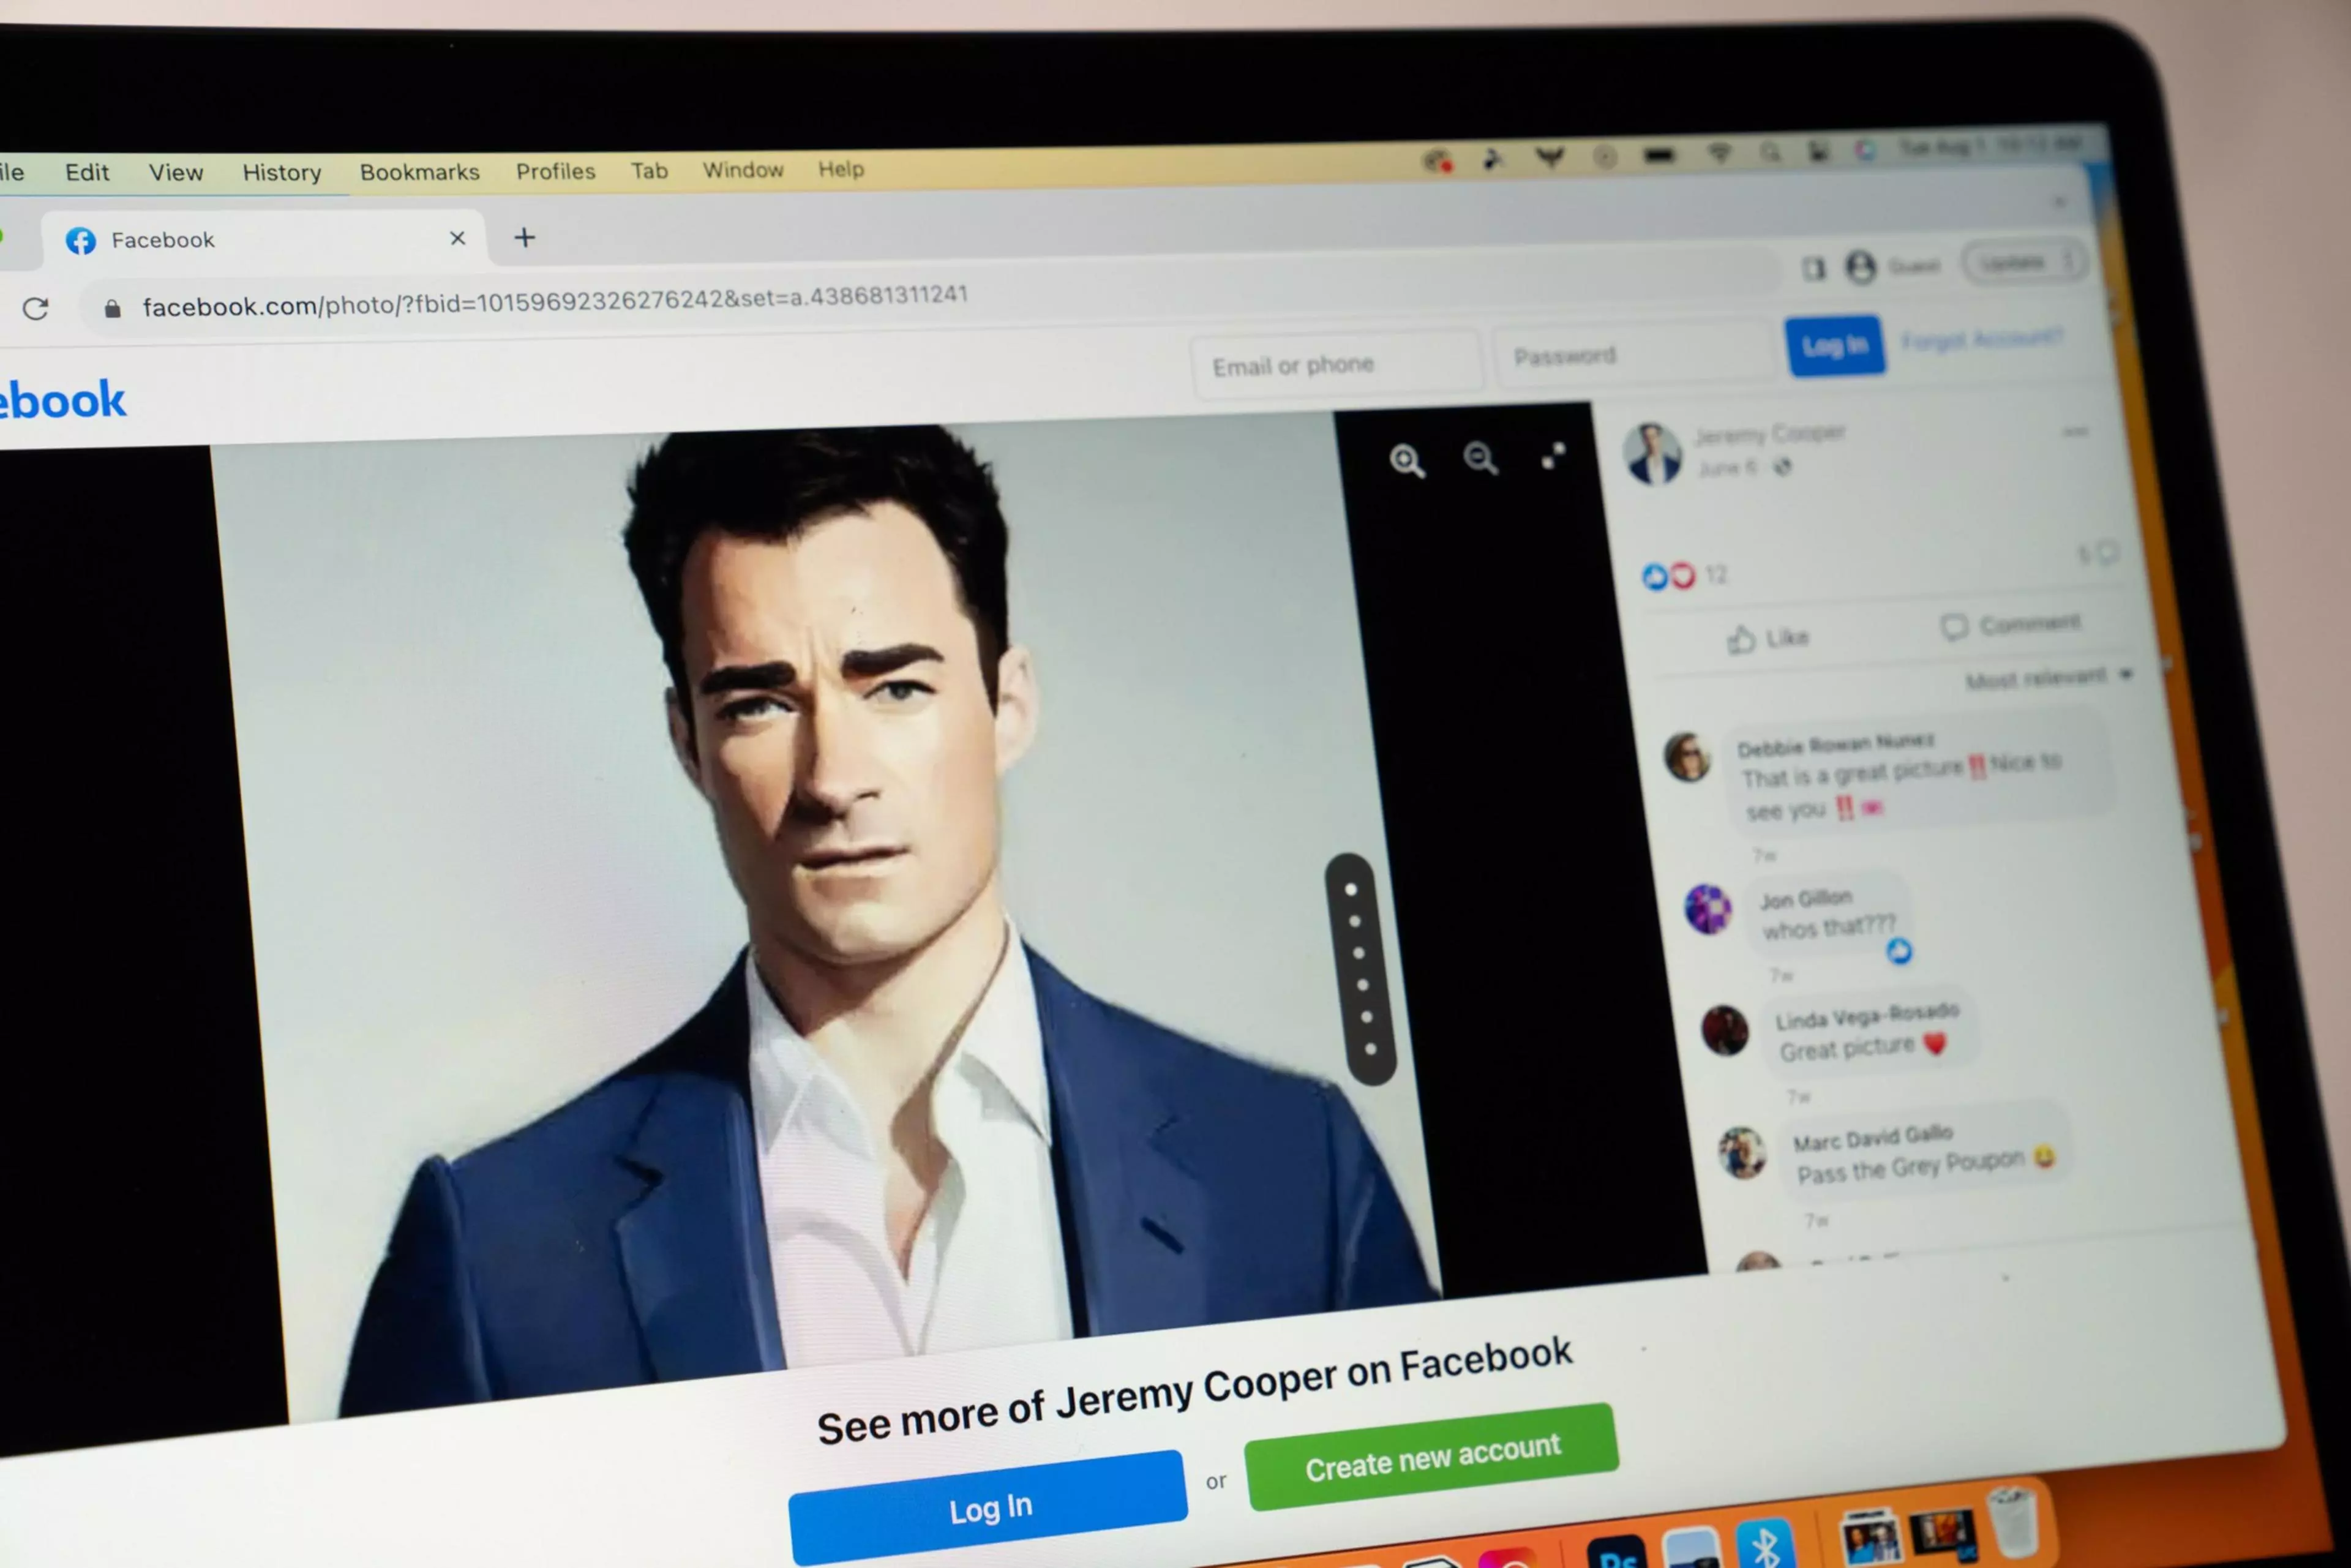
Task: Open the Bookmarks menu
Action: click(419, 172)
